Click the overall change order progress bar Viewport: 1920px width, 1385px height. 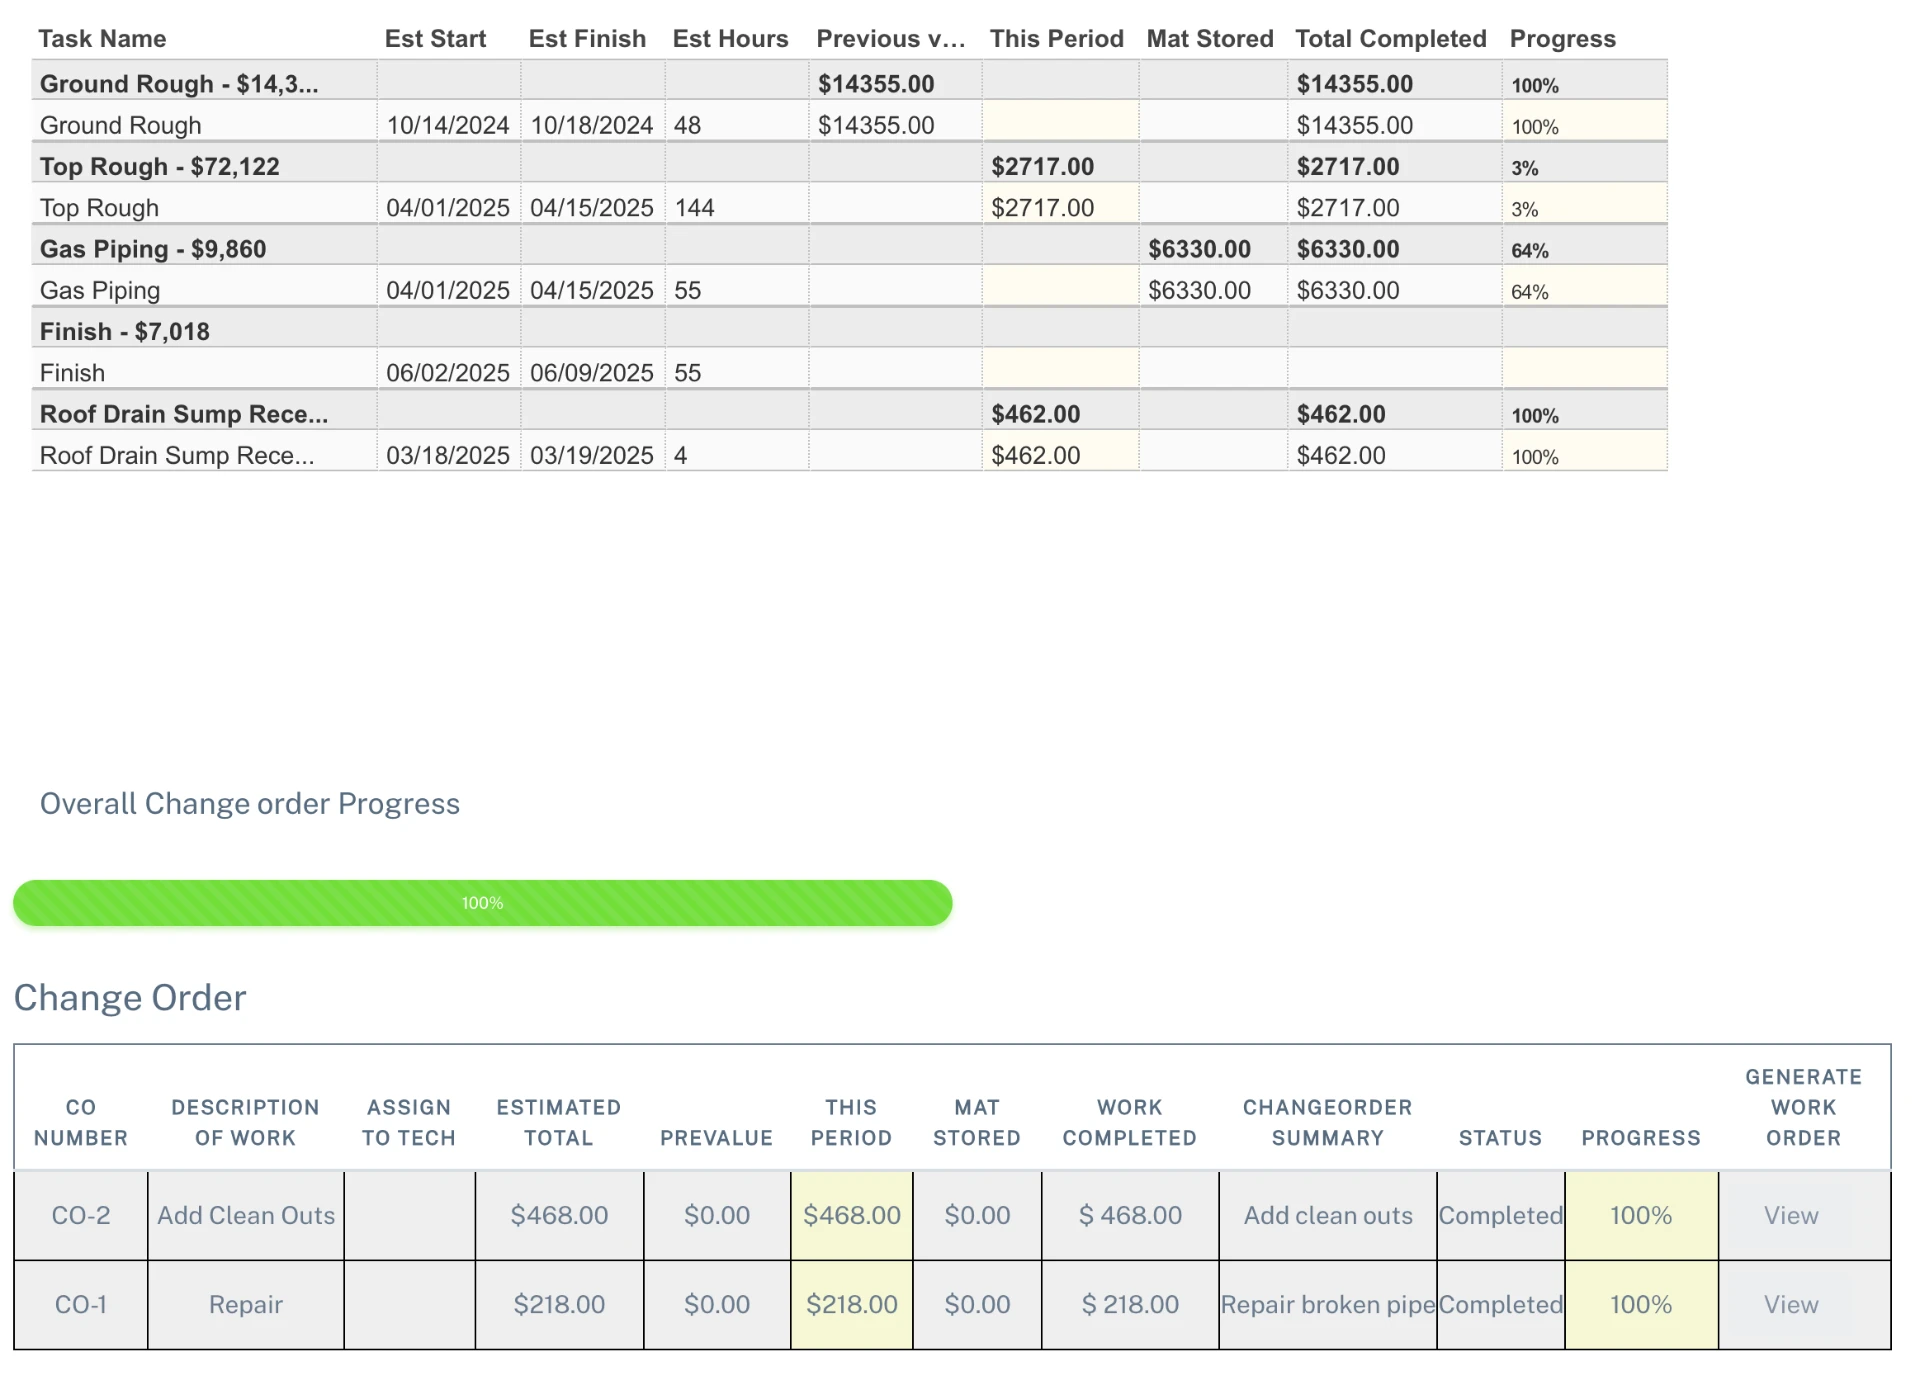(x=482, y=903)
